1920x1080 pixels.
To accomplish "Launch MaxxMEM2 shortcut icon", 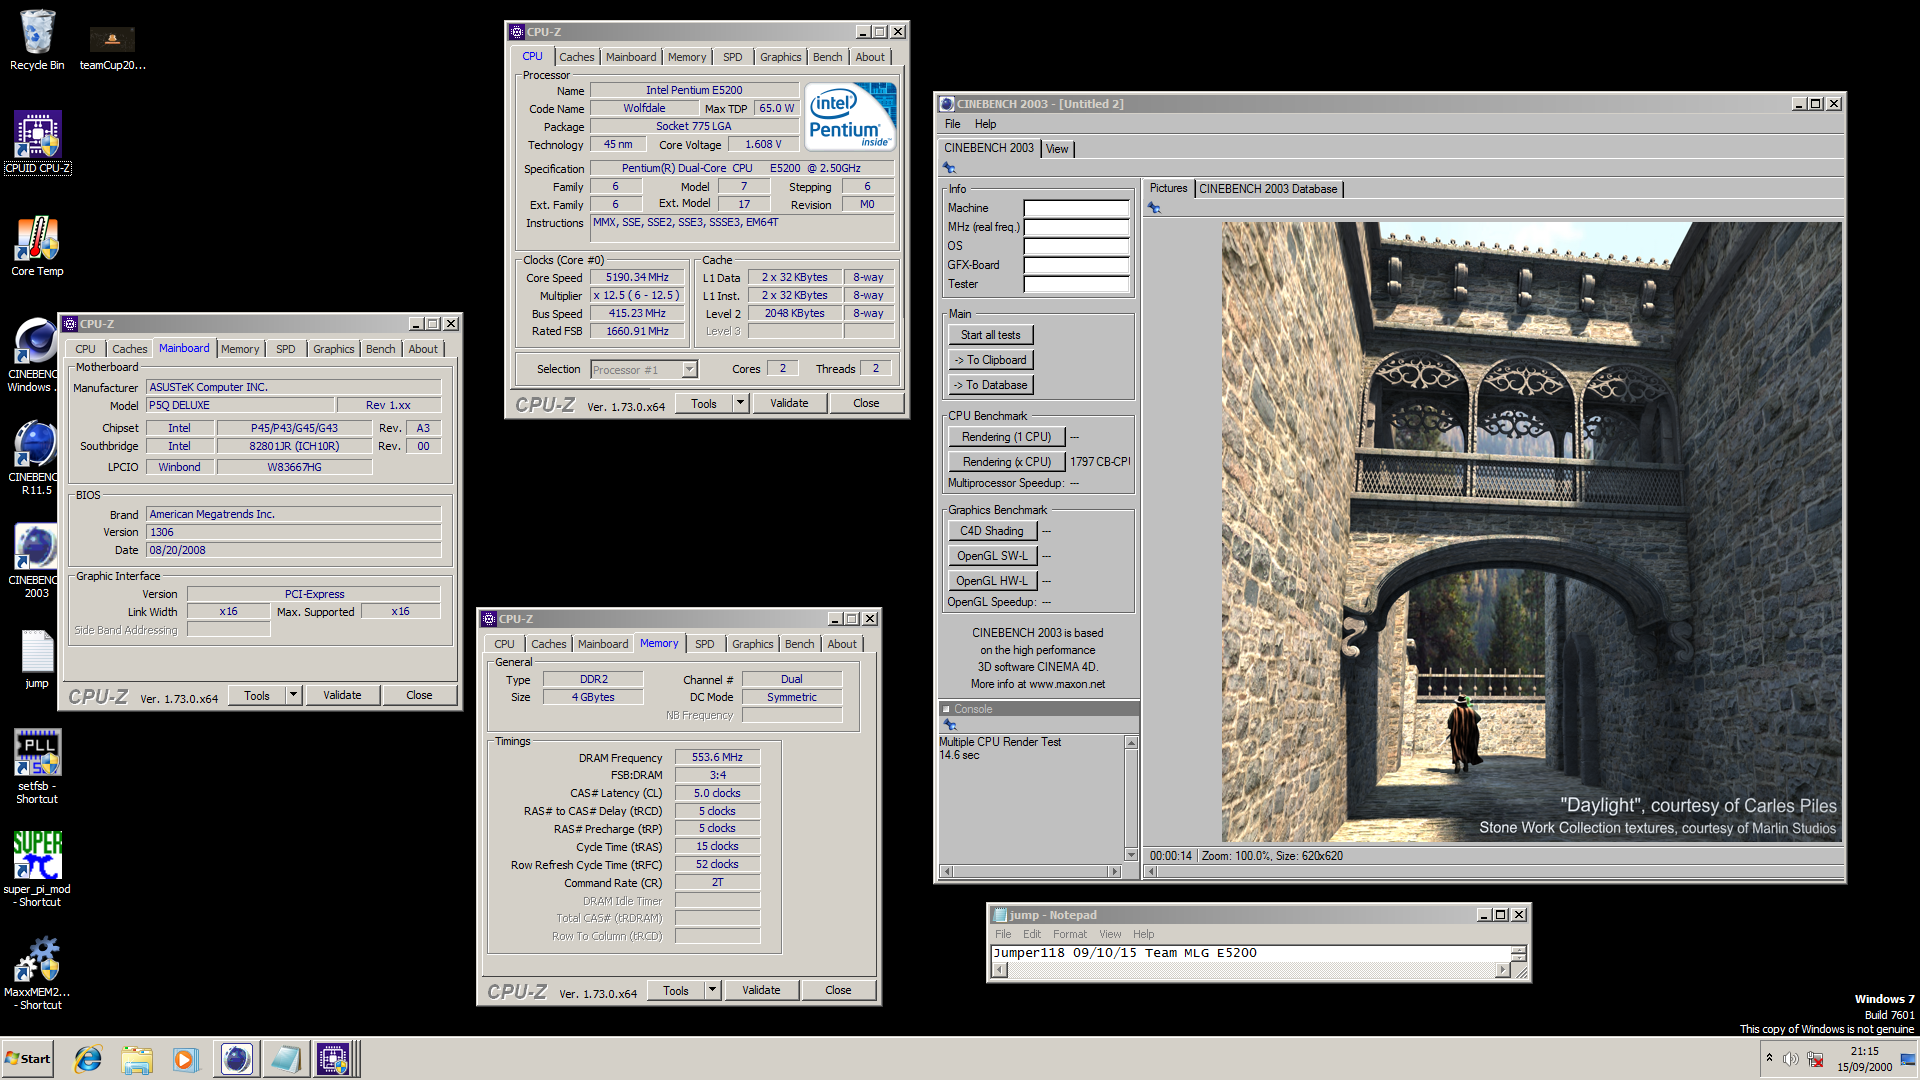I will (37, 972).
